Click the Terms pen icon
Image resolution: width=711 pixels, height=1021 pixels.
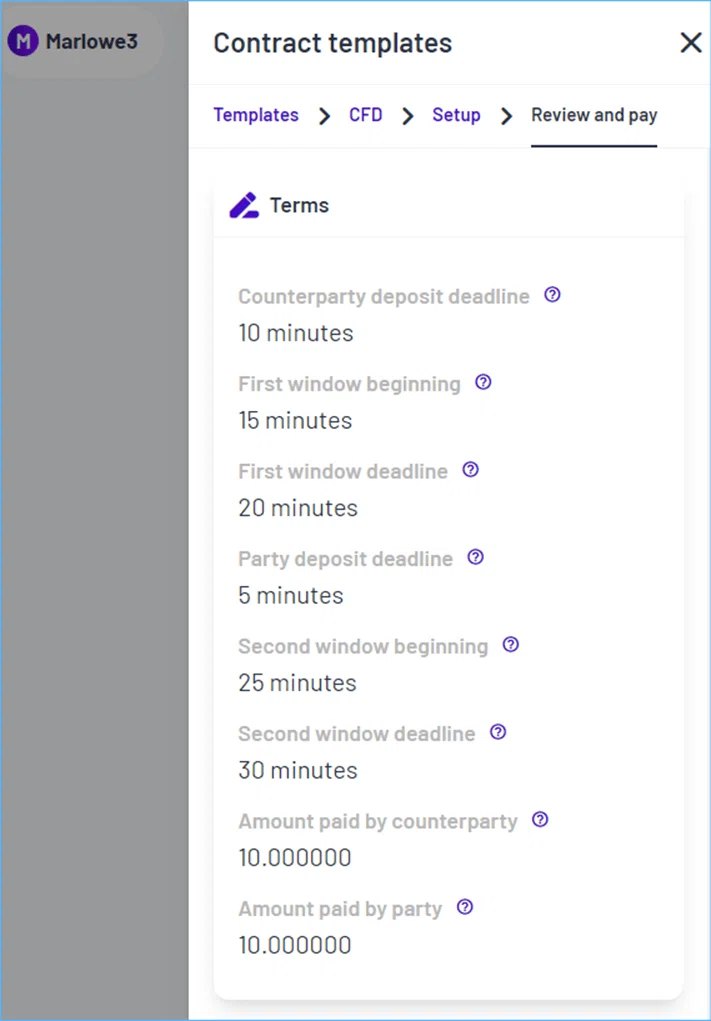[244, 206]
